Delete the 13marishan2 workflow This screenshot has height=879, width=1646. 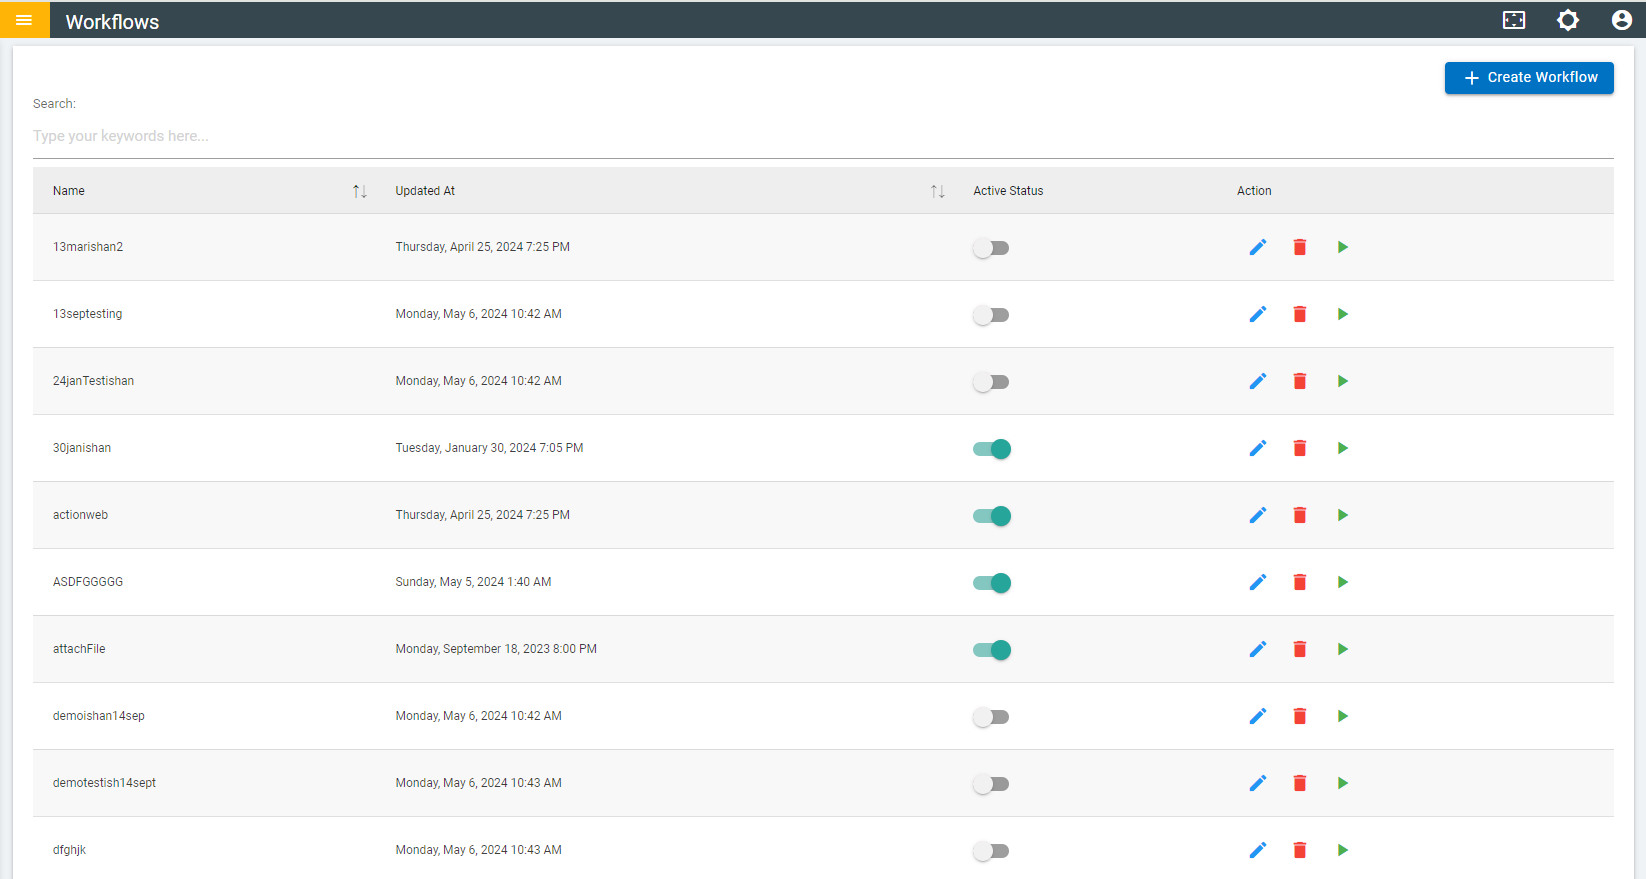pyautogui.click(x=1300, y=247)
